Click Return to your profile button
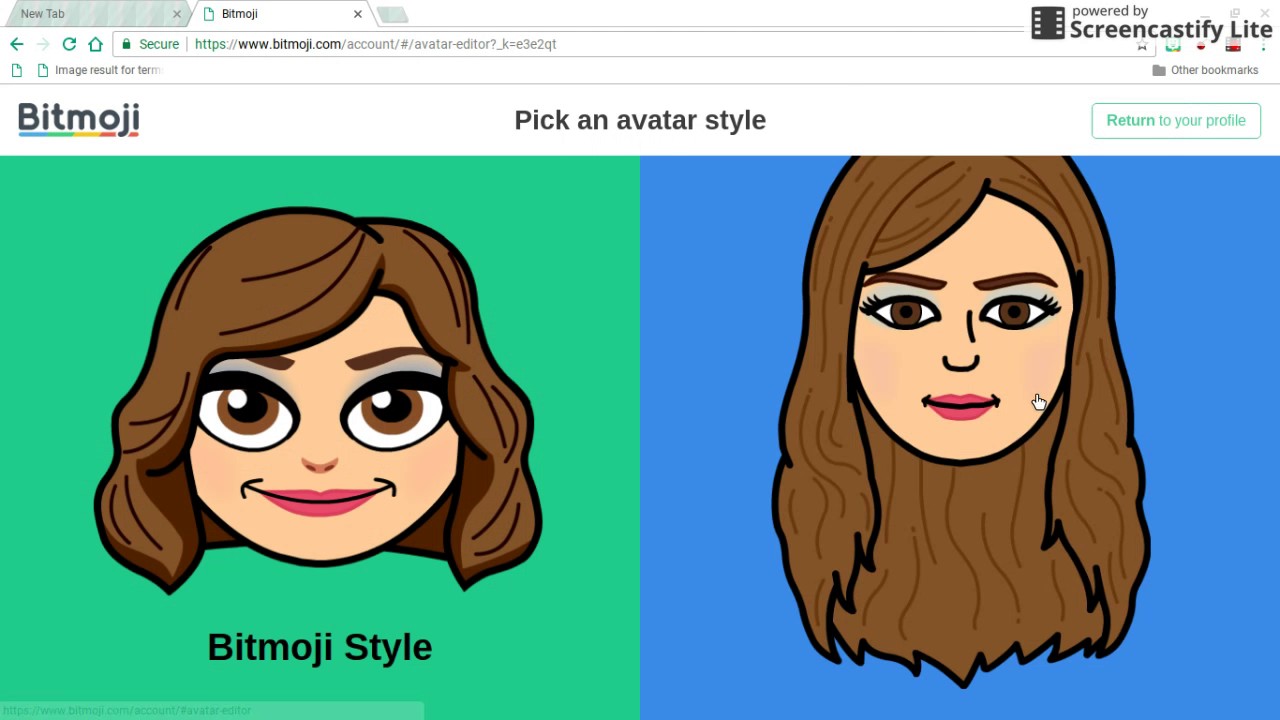 (x=1176, y=120)
